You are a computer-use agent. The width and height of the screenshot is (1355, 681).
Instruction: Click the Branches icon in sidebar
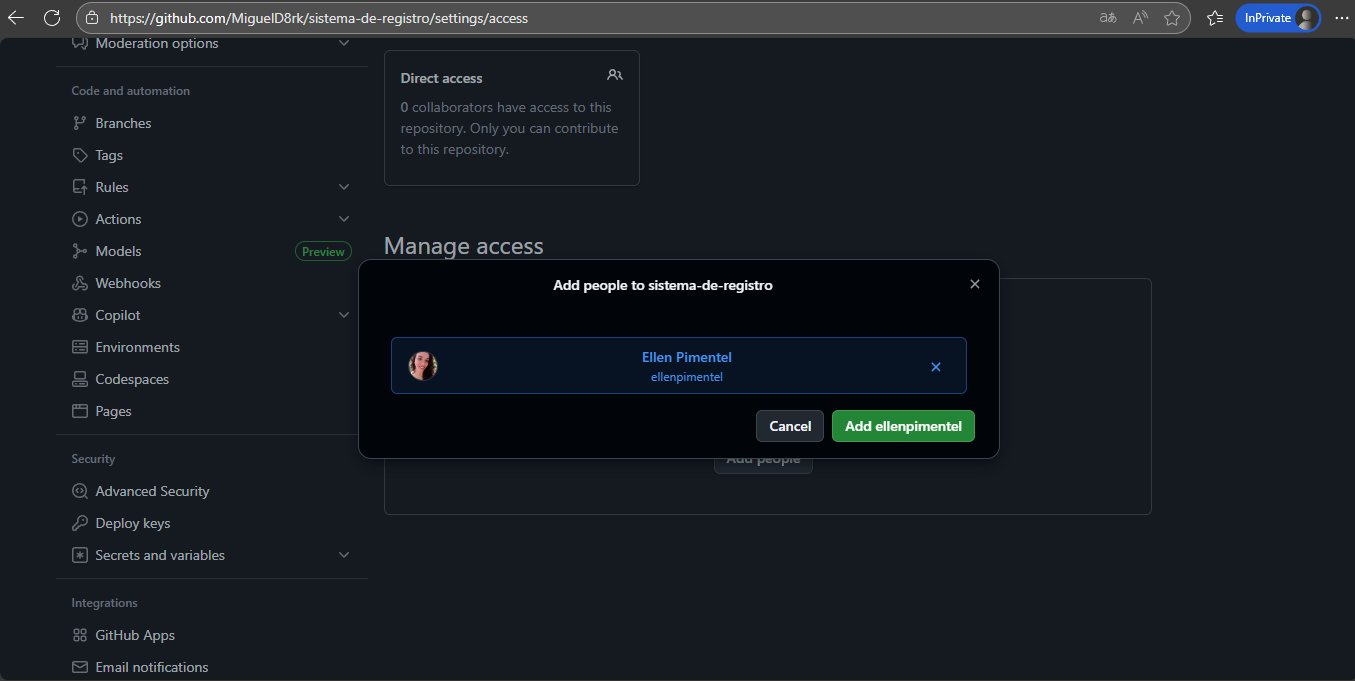[x=80, y=123]
